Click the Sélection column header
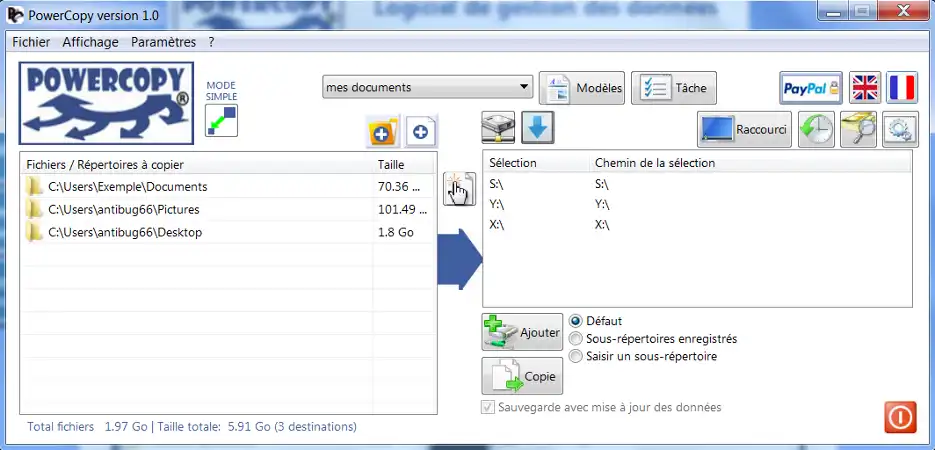Image resolution: width=935 pixels, height=450 pixels. click(535, 163)
